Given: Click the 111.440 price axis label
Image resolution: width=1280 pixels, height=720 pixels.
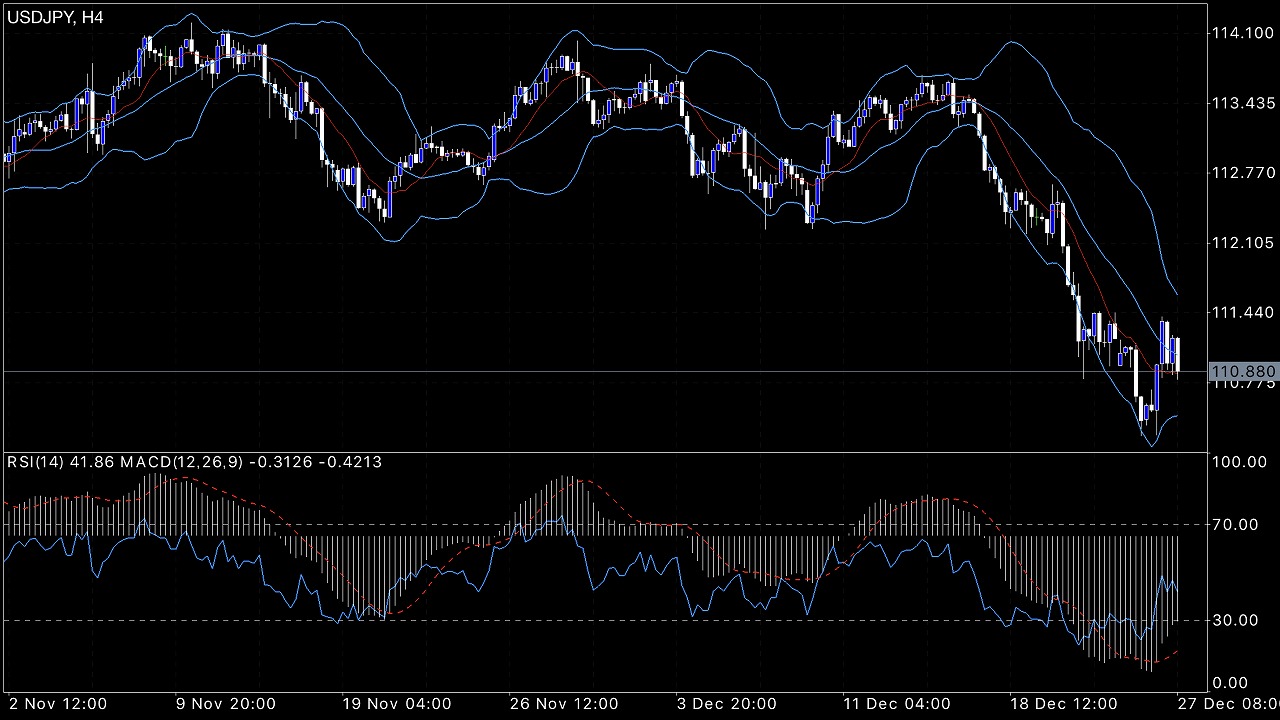Looking at the screenshot, I should tap(1240, 313).
